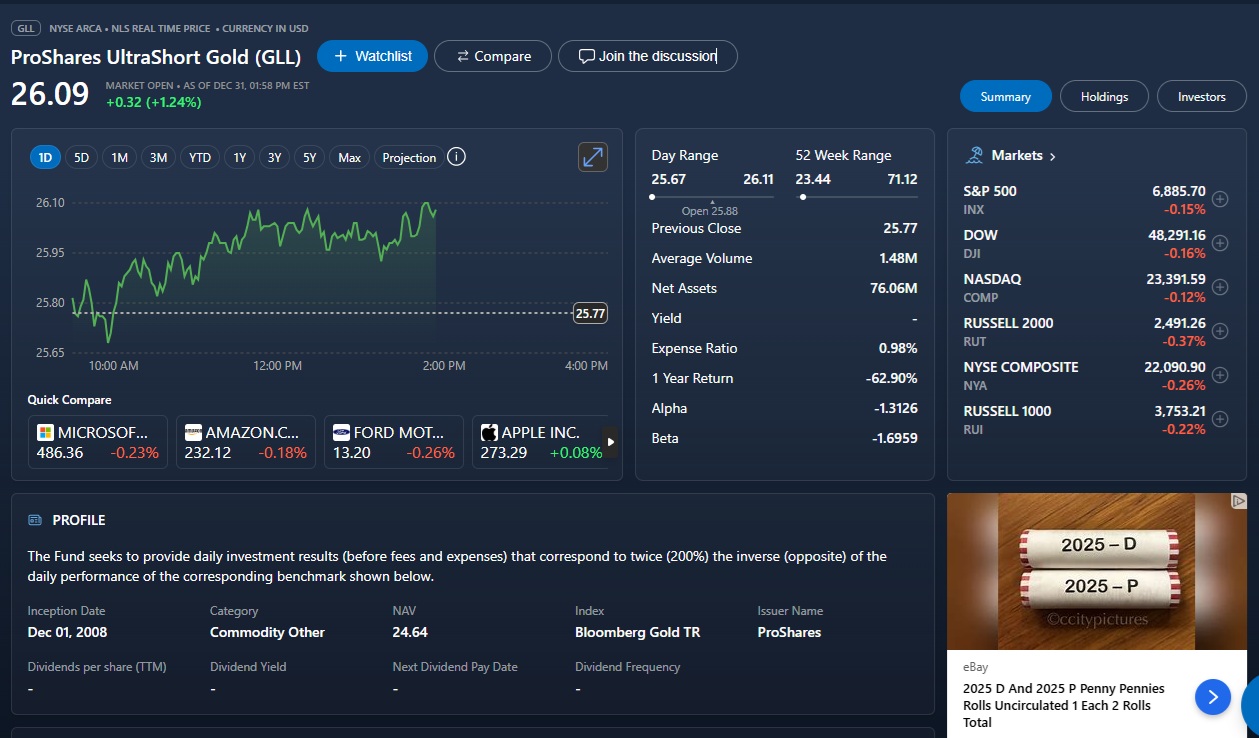Open the eBay ad arrow button
The width and height of the screenshot is (1259, 738).
click(1212, 697)
